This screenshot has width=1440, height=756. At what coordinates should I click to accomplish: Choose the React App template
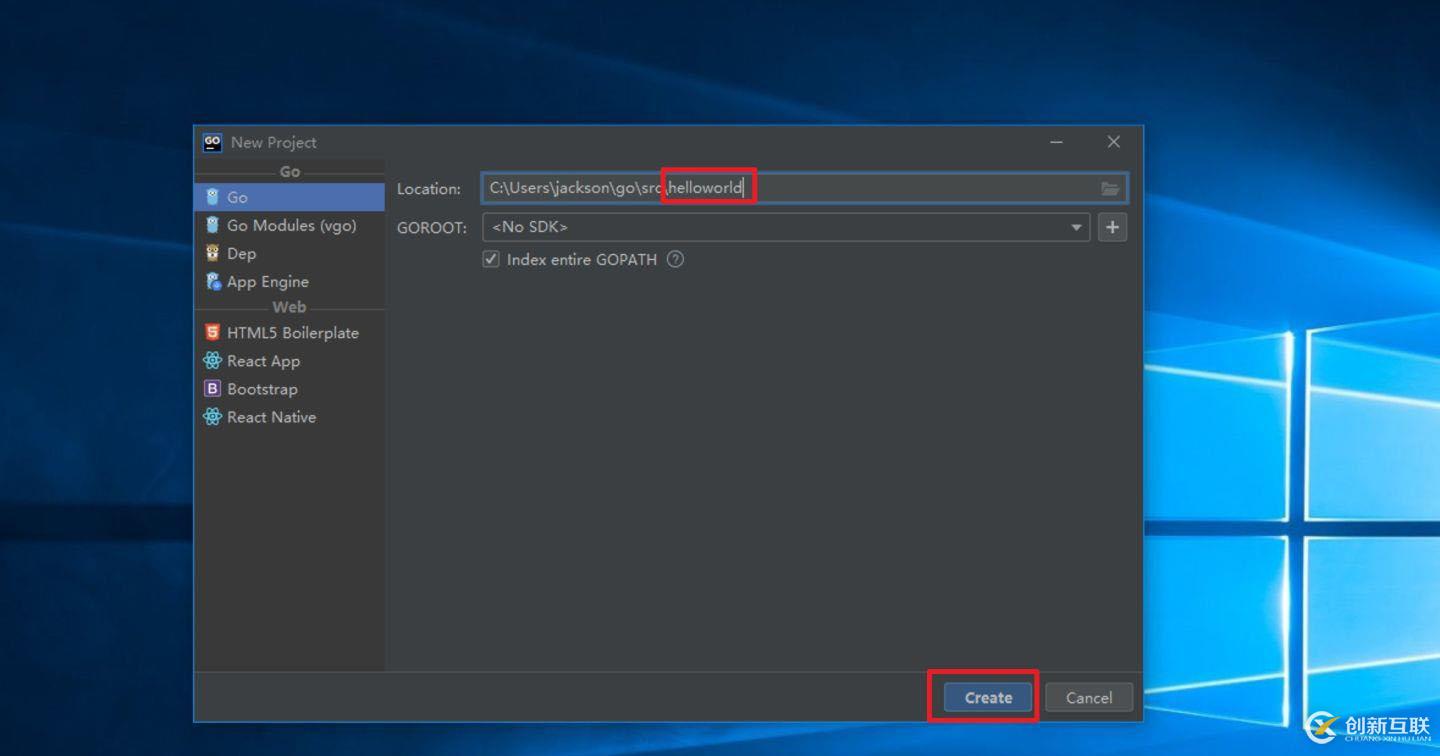coord(289,360)
